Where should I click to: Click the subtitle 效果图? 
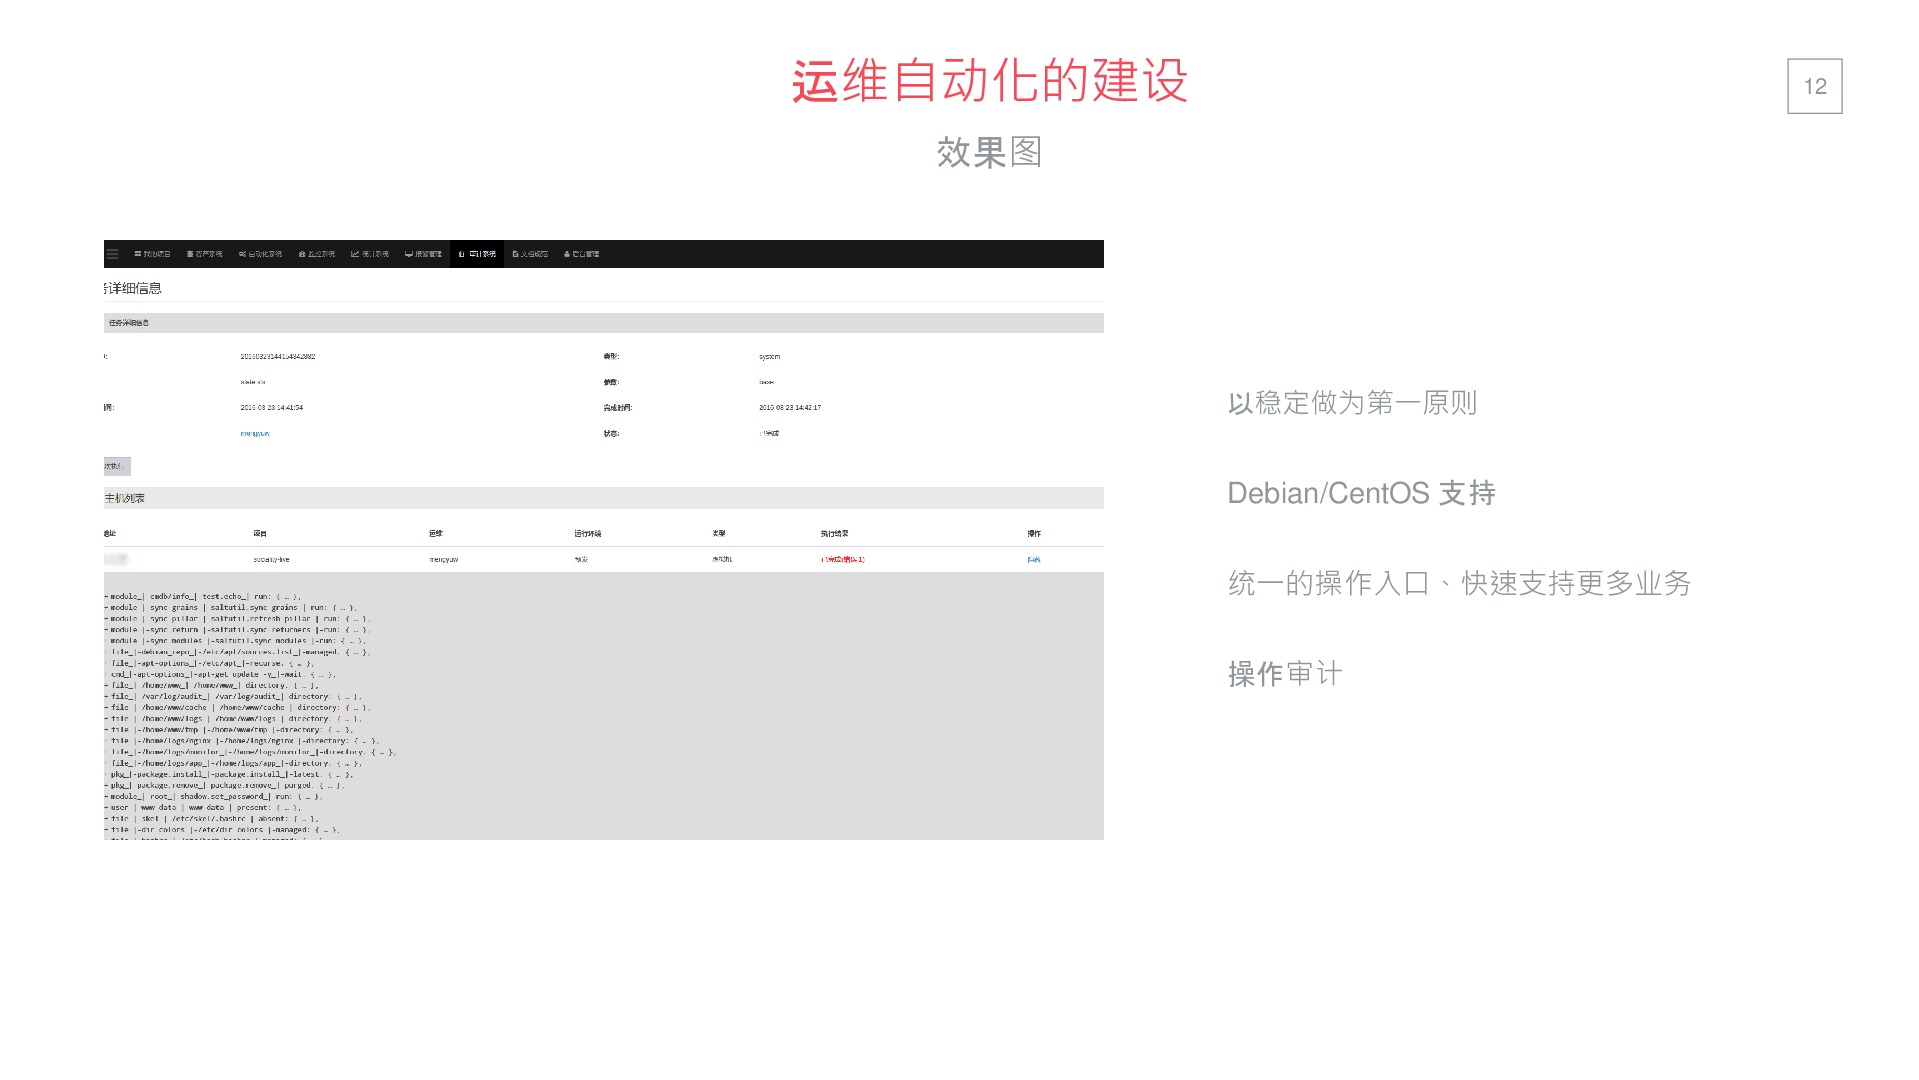990,152
